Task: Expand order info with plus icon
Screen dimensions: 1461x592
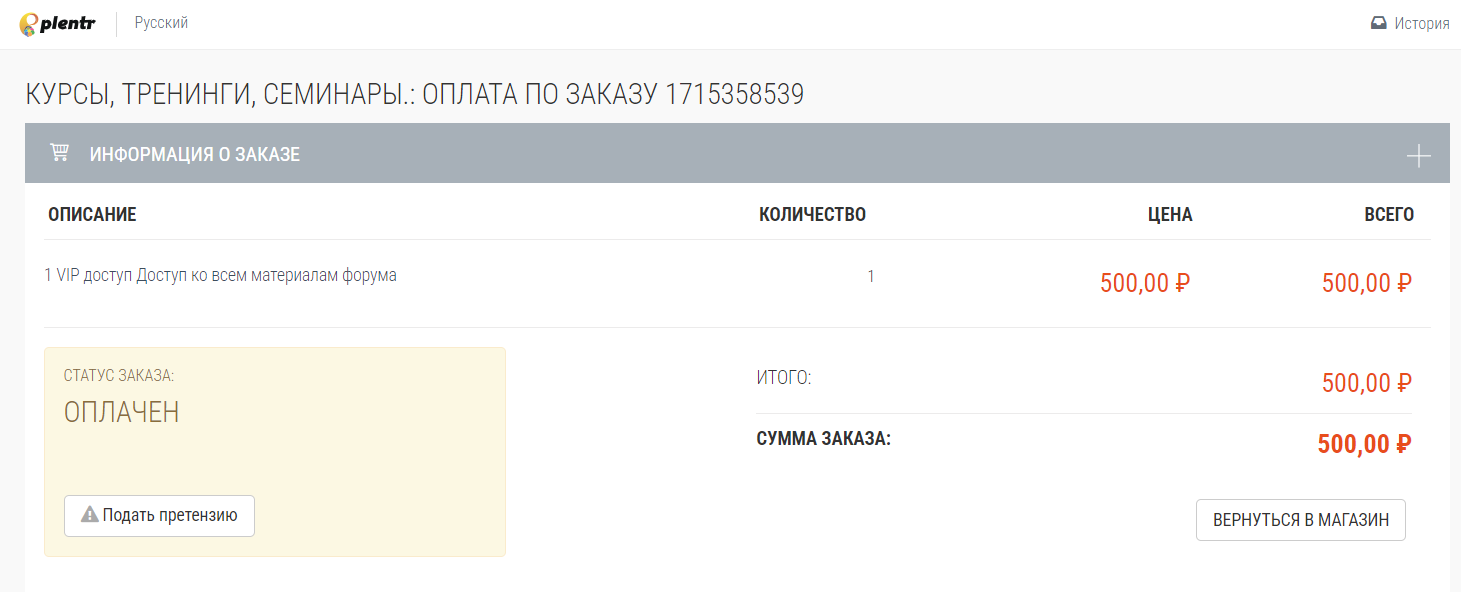Action: pyautogui.click(x=1418, y=155)
